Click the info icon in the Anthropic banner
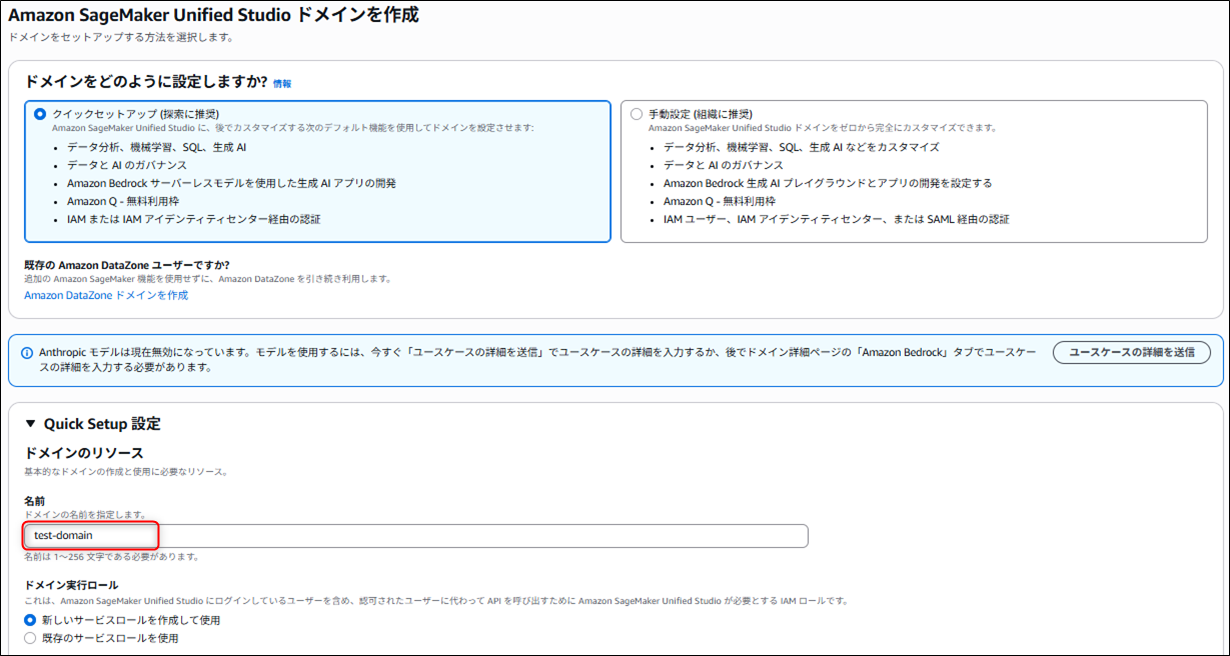1230x656 pixels. (x=26, y=352)
